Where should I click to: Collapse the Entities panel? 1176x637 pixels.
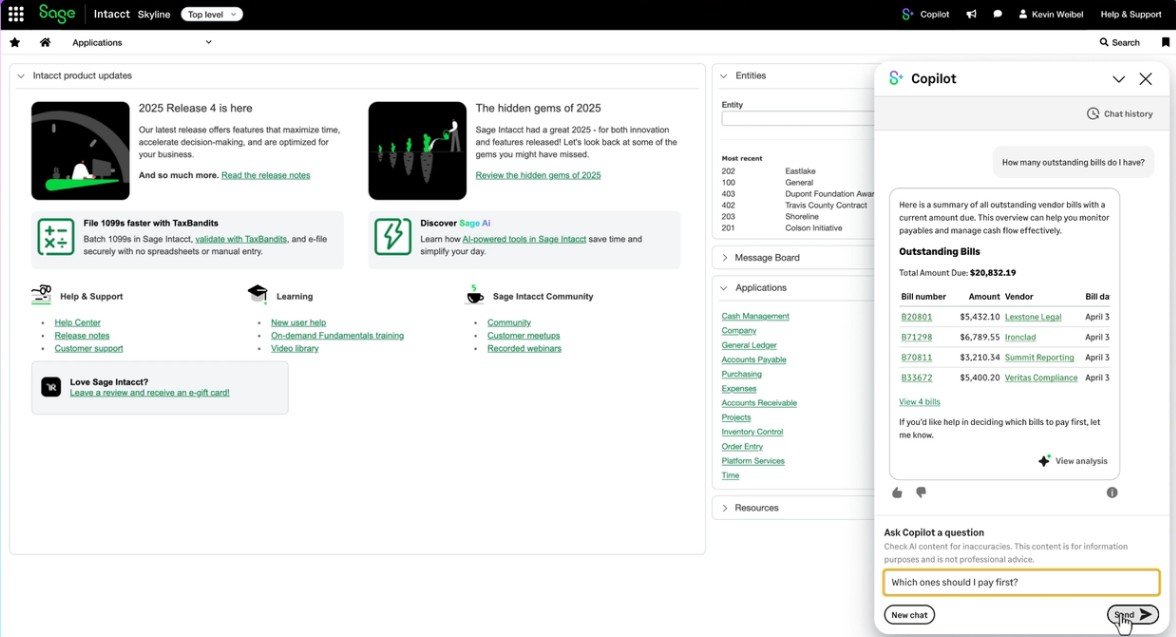[x=724, y=76]
